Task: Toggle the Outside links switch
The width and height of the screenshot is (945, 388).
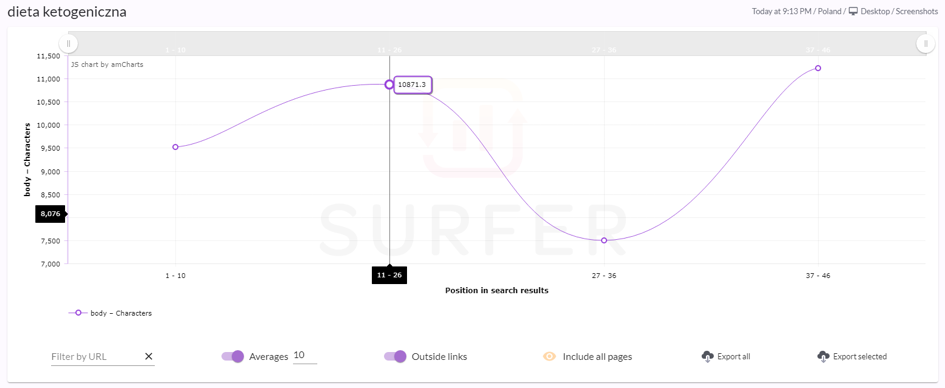Action: click(395, 357)
